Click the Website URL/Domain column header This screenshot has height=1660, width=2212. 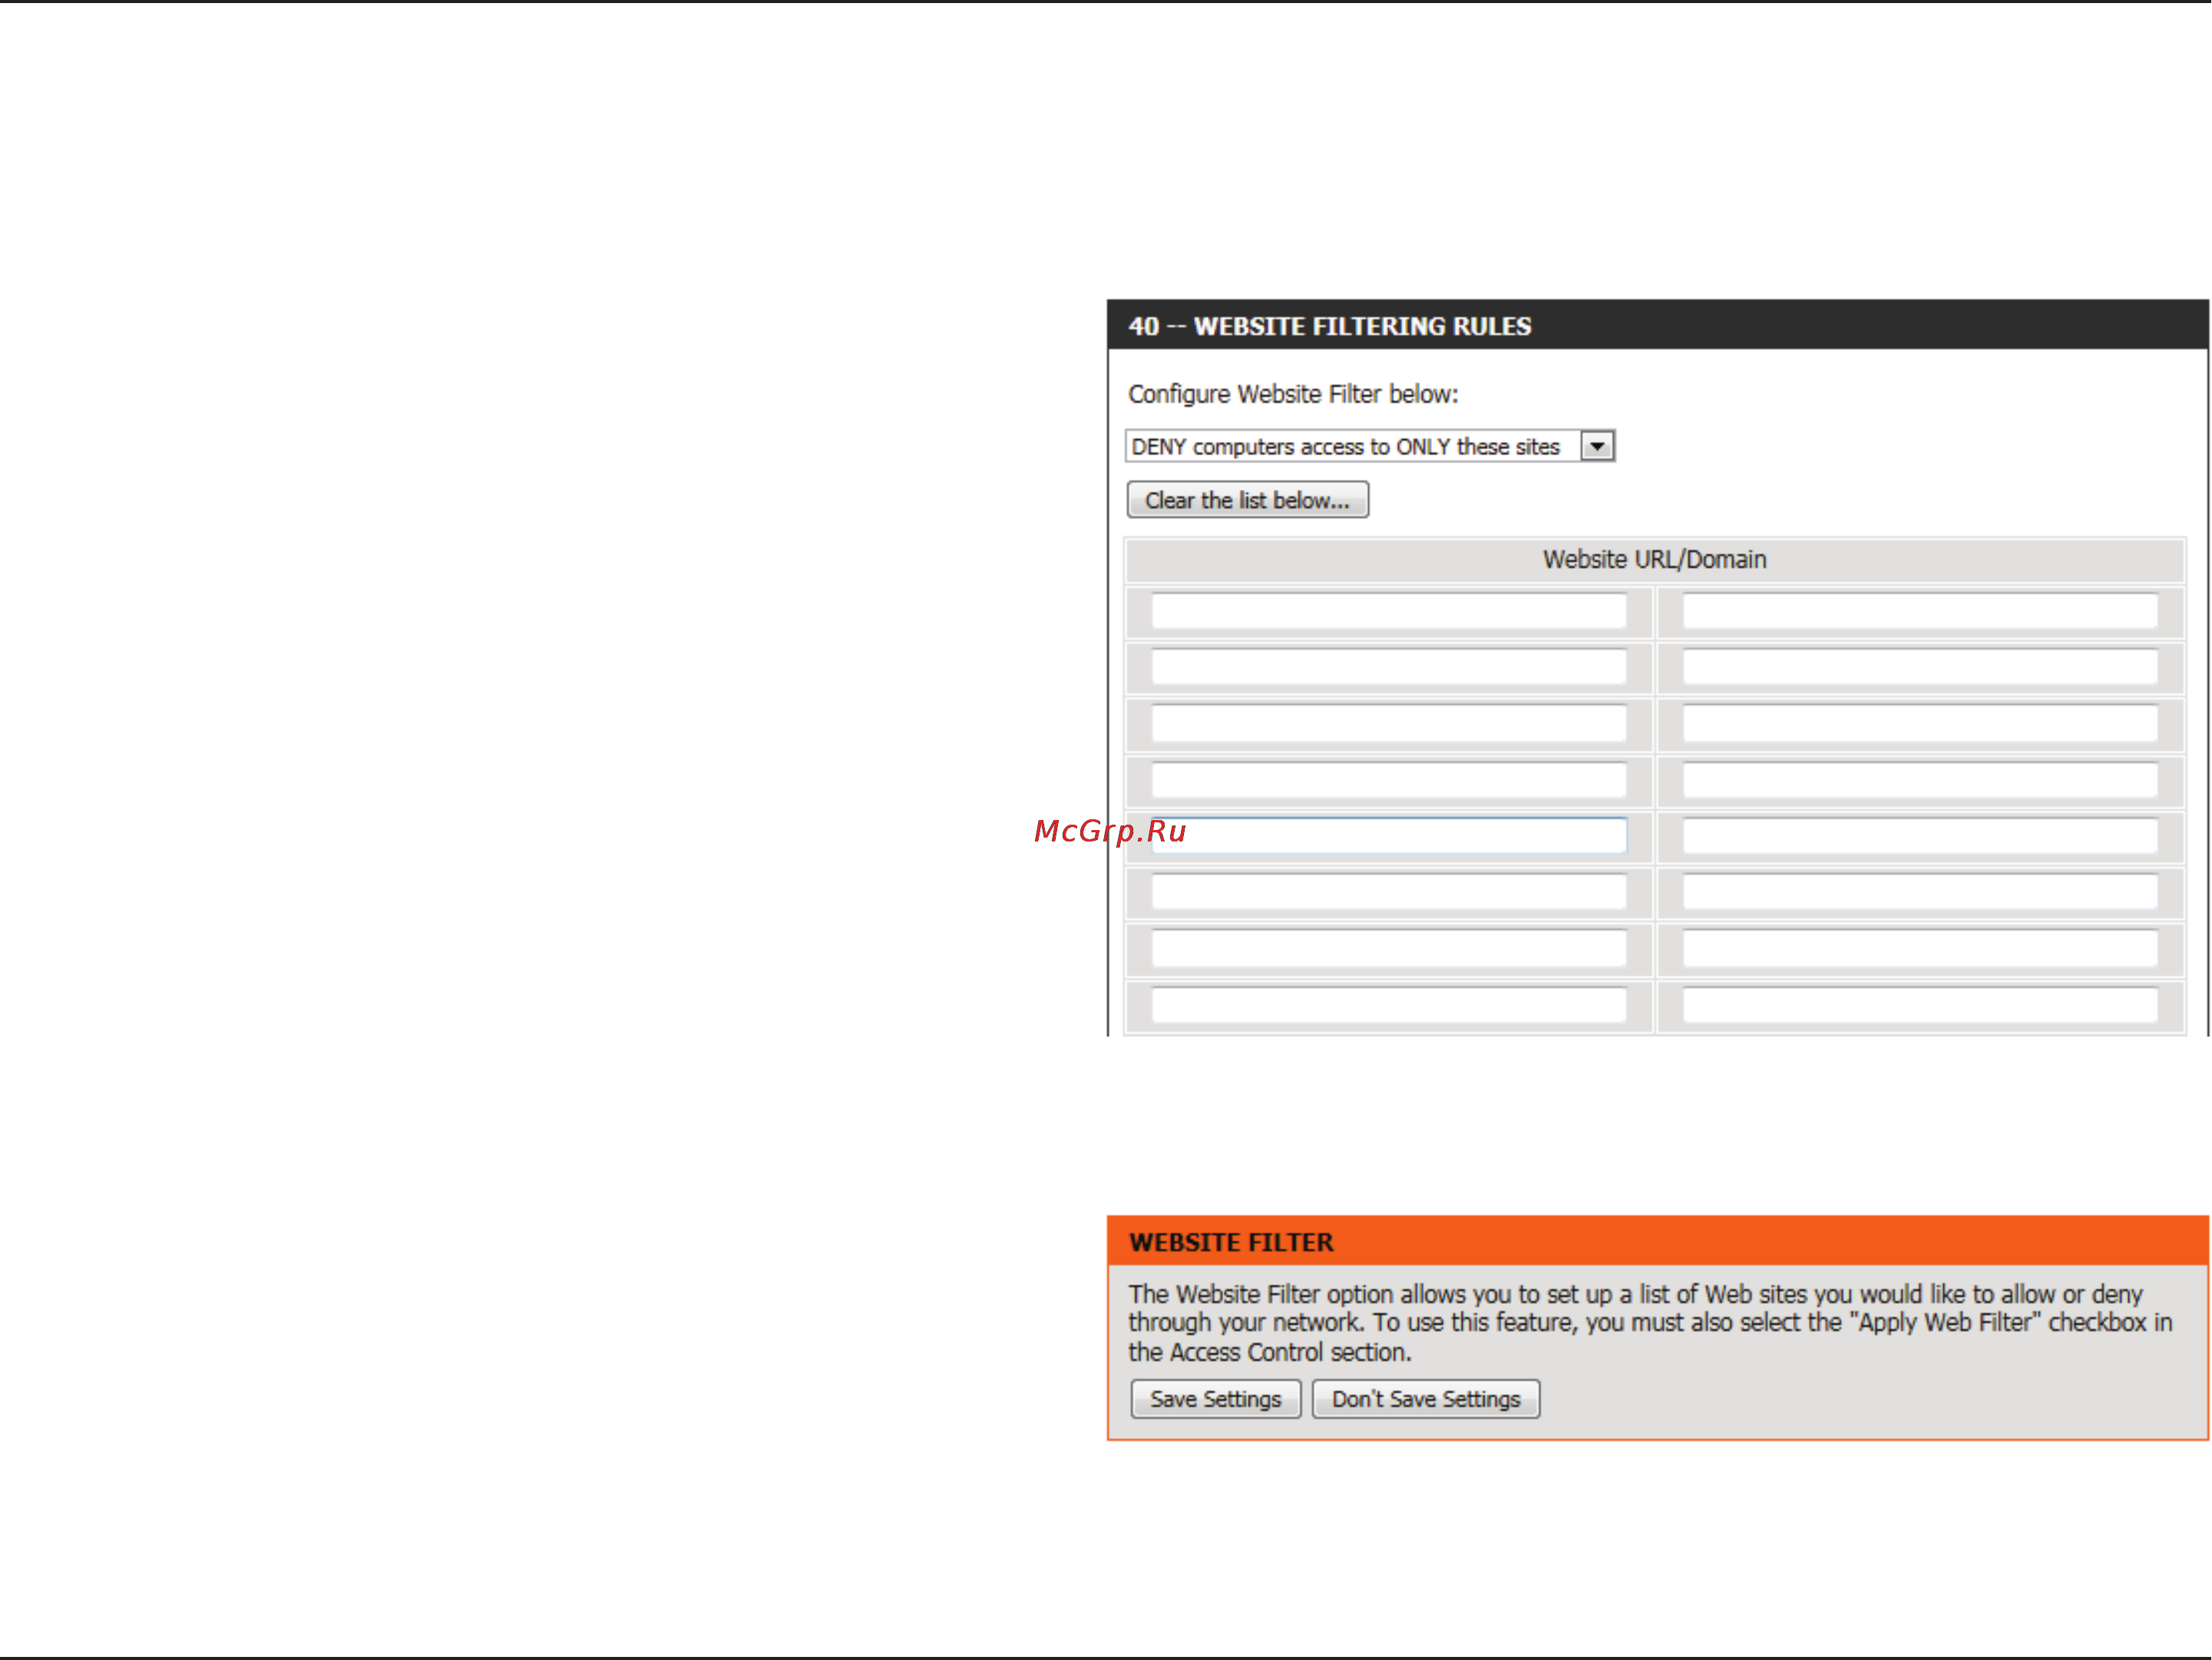point(1654,560)
